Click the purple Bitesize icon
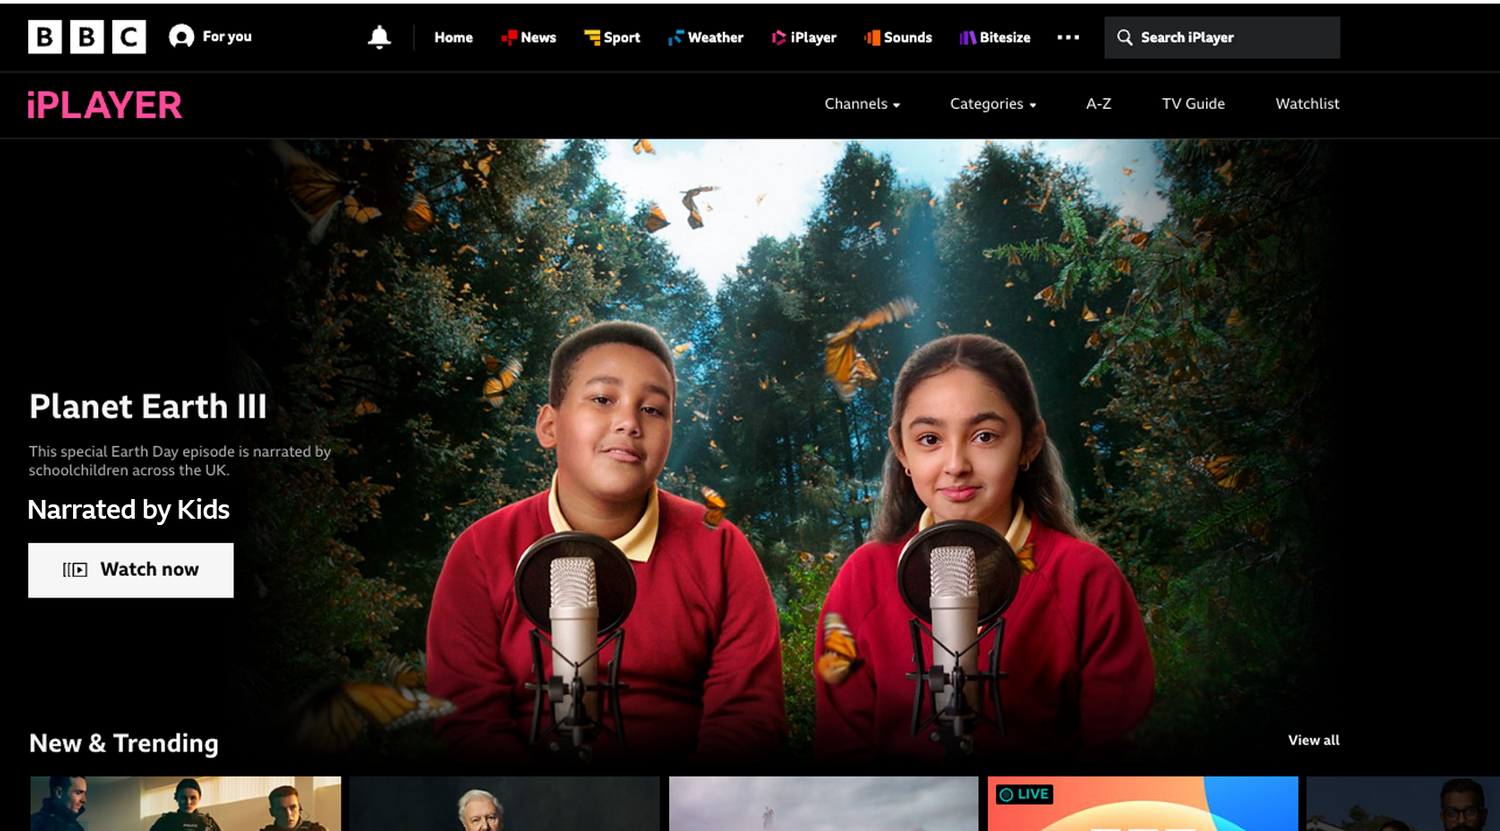 967,37
